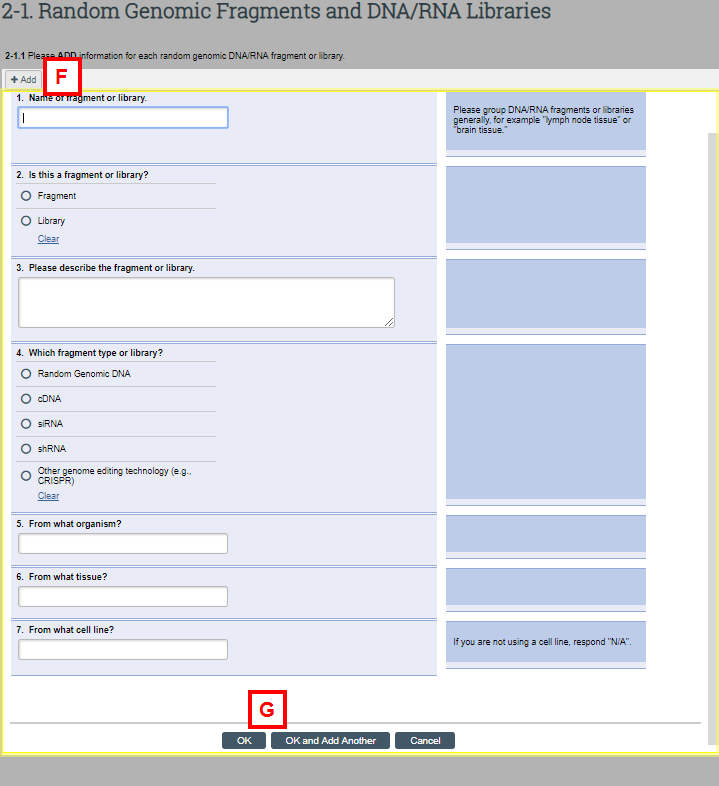This screenshot has width=719, height=786.
Task: Click the 'Please group DNA/RNA fragments' help text
Action: tap(544, 120)
